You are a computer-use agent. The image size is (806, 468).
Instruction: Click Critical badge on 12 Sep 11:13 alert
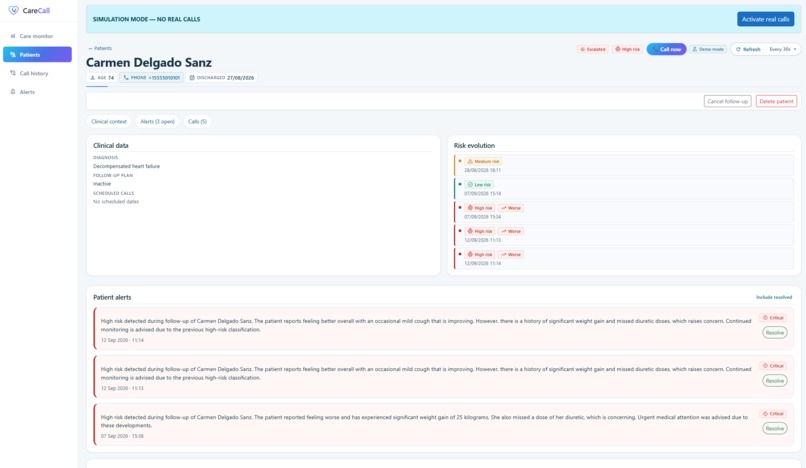773,366
